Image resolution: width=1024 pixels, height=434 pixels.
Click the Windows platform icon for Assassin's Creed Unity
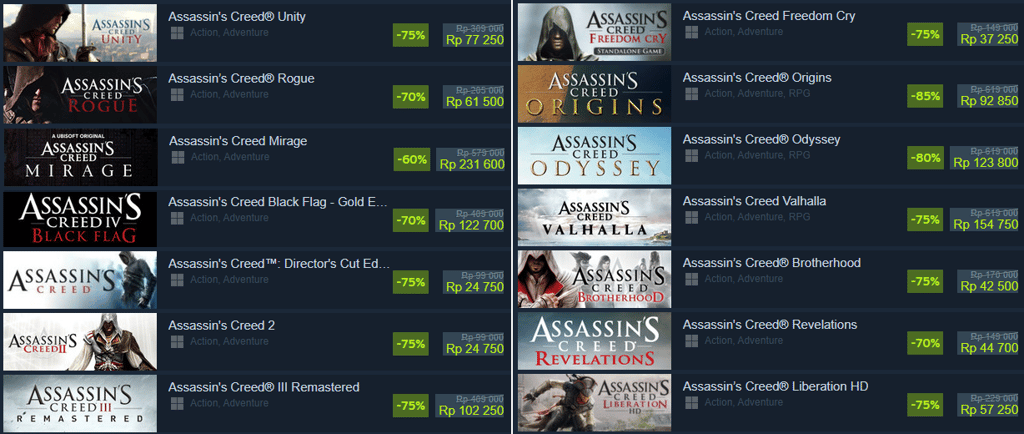click(x=176, y=33)
